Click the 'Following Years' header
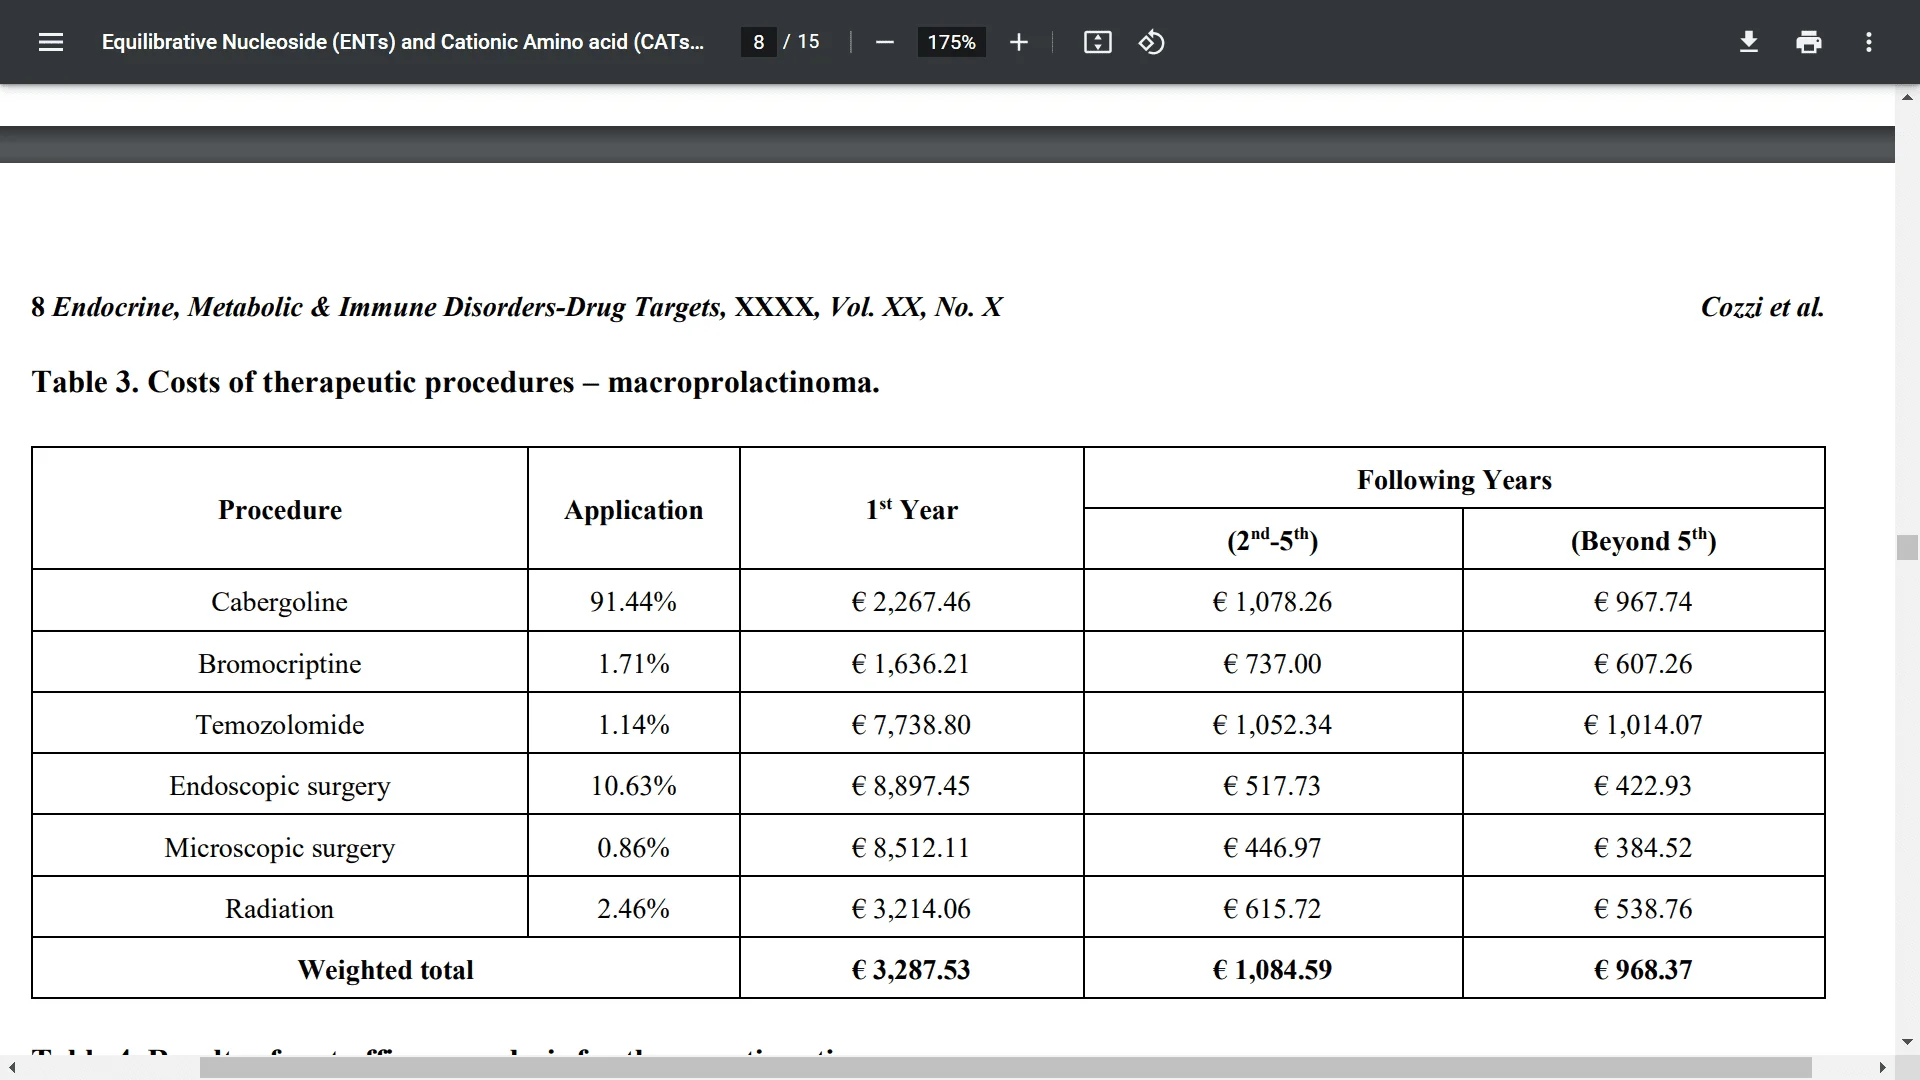The width and height of the screenshot is (1920, 1080). (1454, 480)
